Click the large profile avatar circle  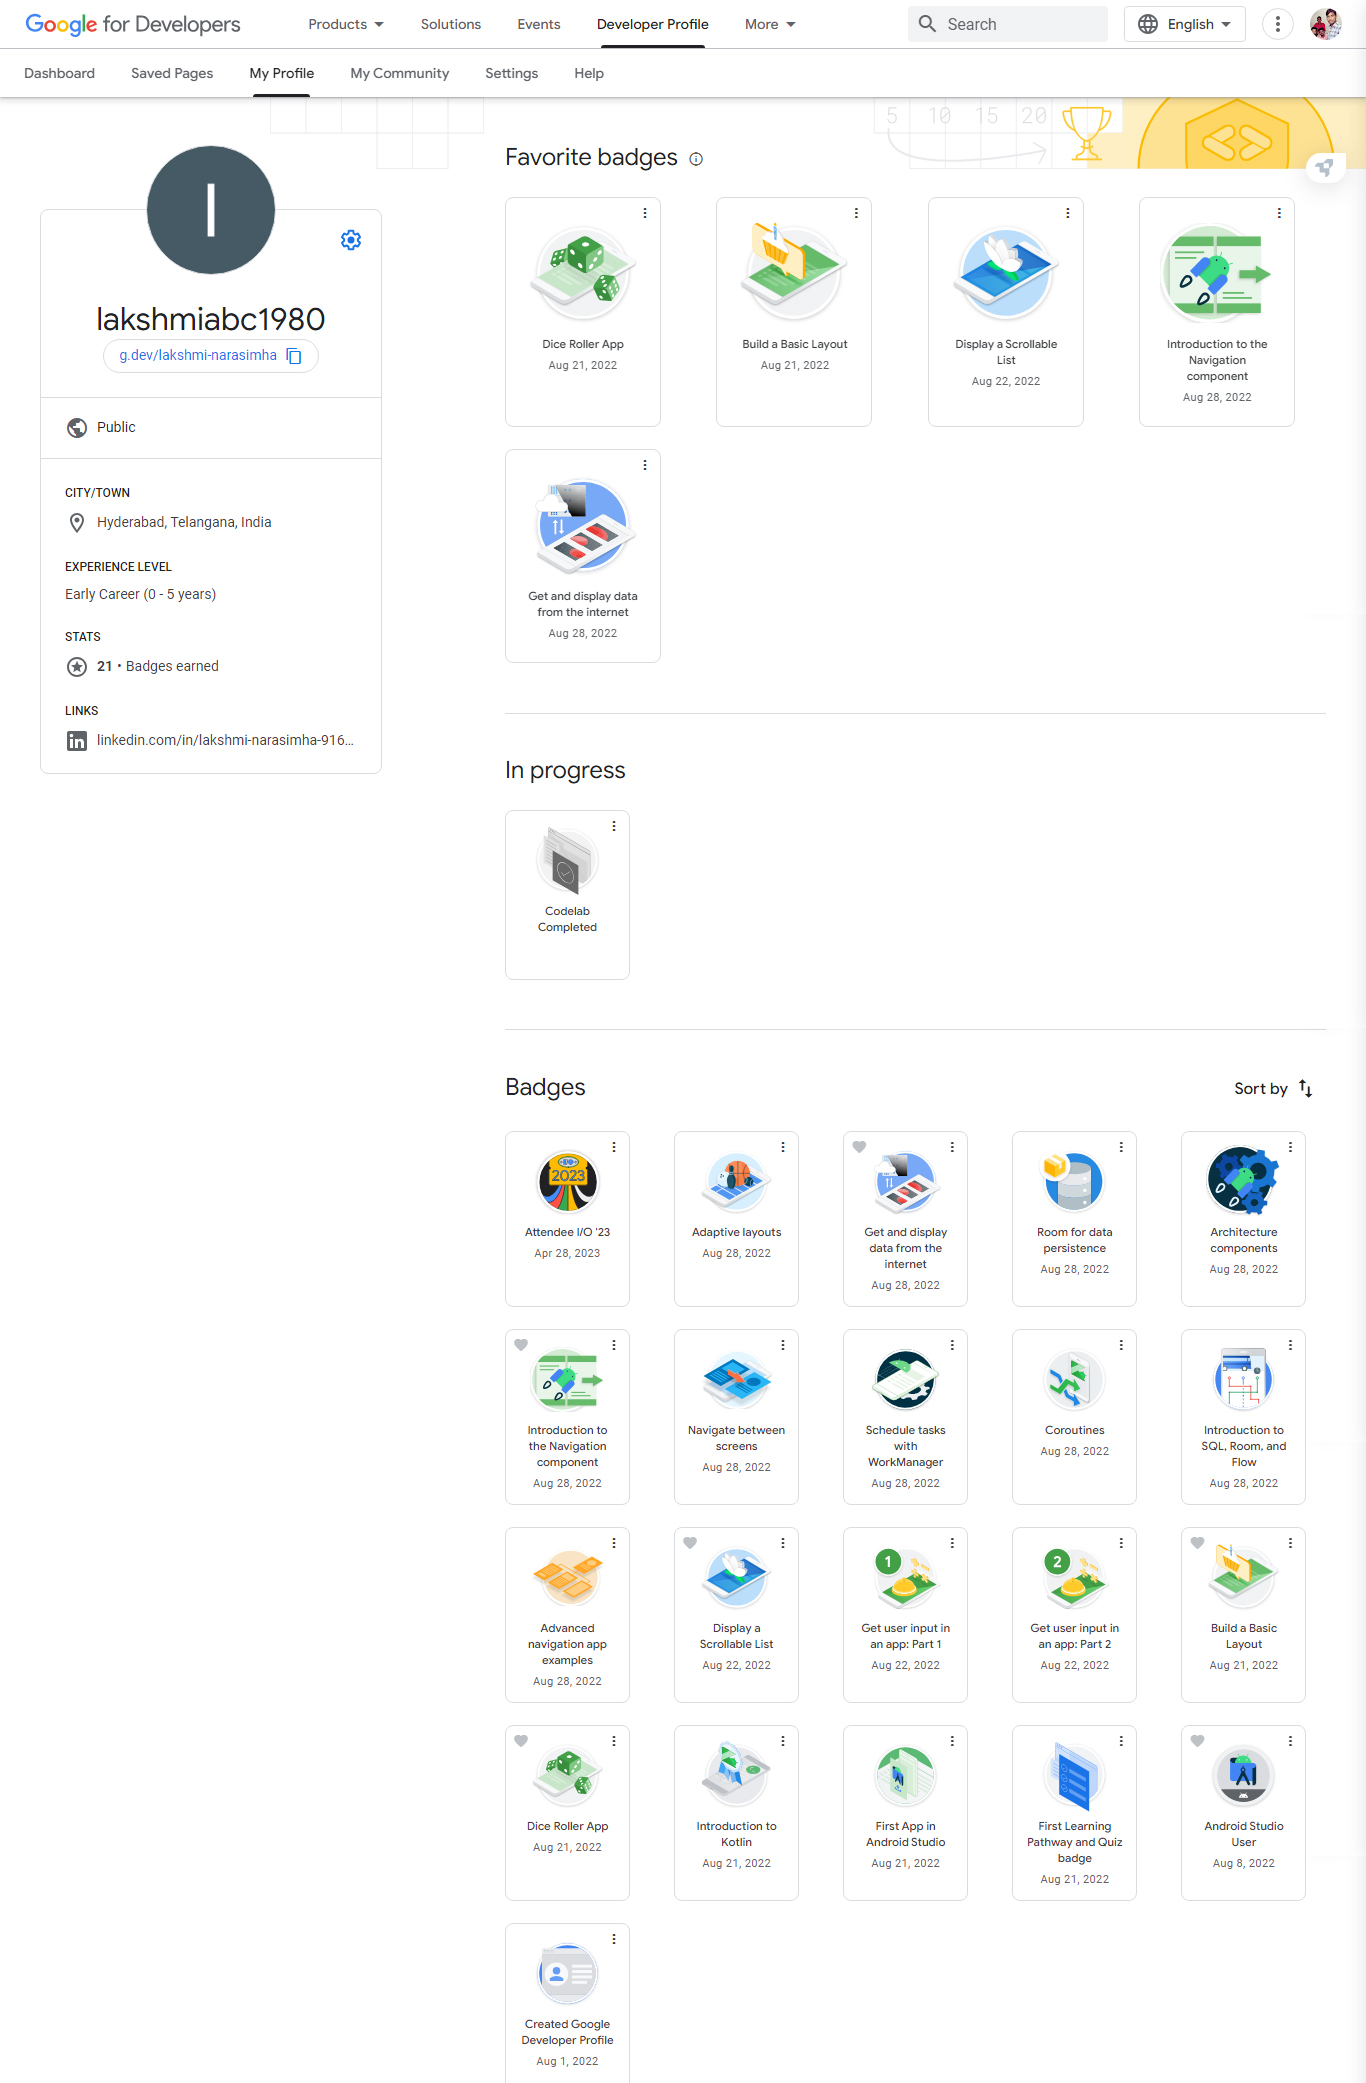click(211, 210)
